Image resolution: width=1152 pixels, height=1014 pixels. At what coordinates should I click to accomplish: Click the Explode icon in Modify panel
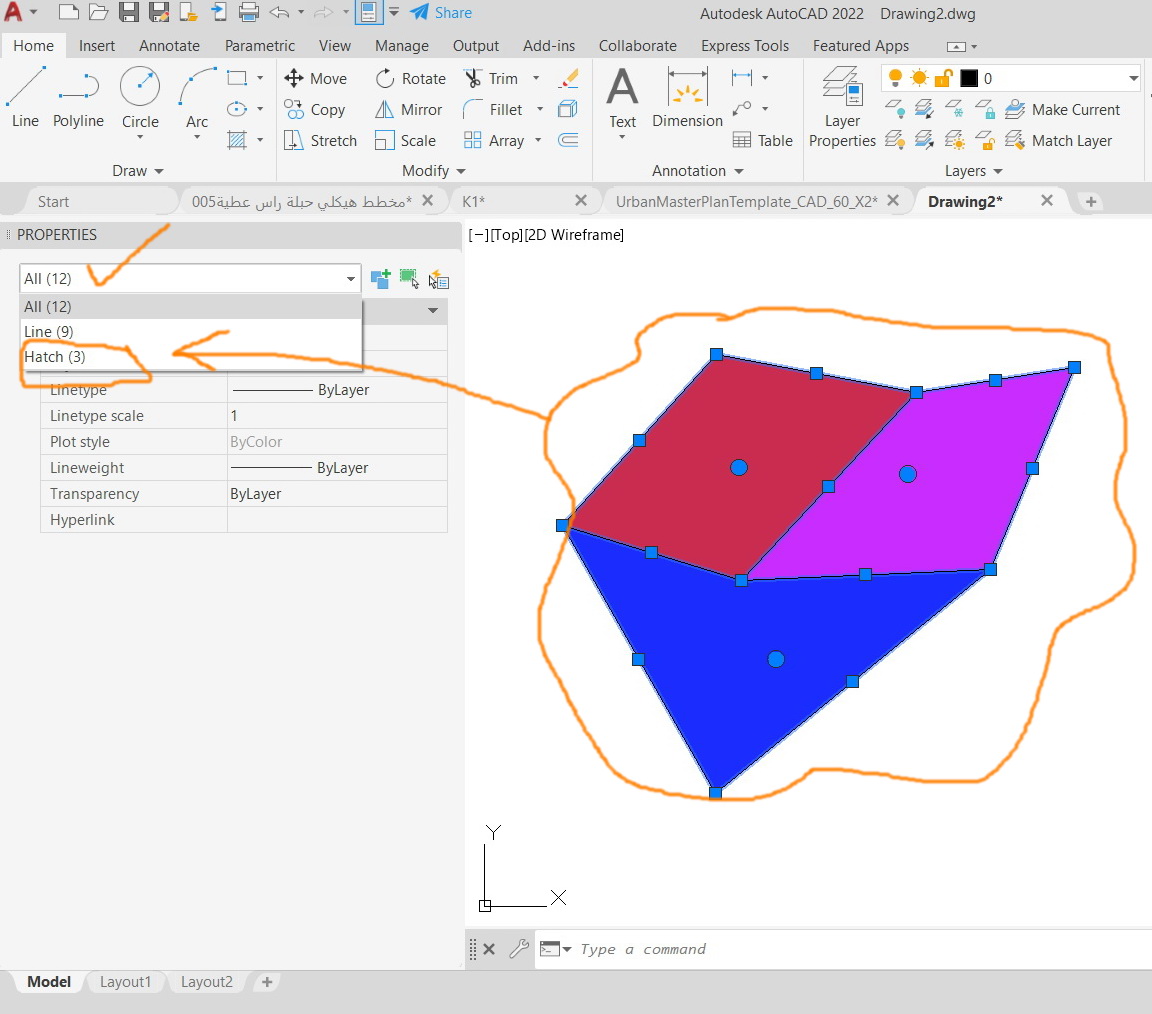568,109
